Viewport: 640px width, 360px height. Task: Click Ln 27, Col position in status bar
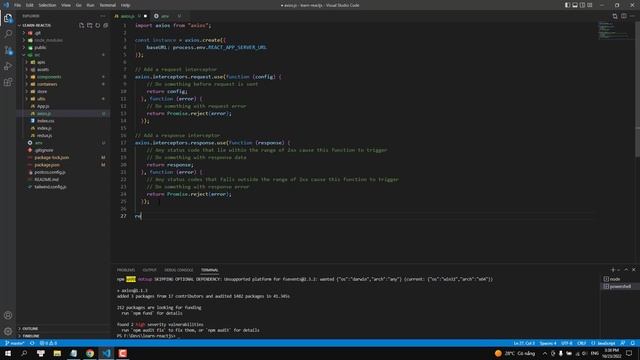tap(524, 343)
